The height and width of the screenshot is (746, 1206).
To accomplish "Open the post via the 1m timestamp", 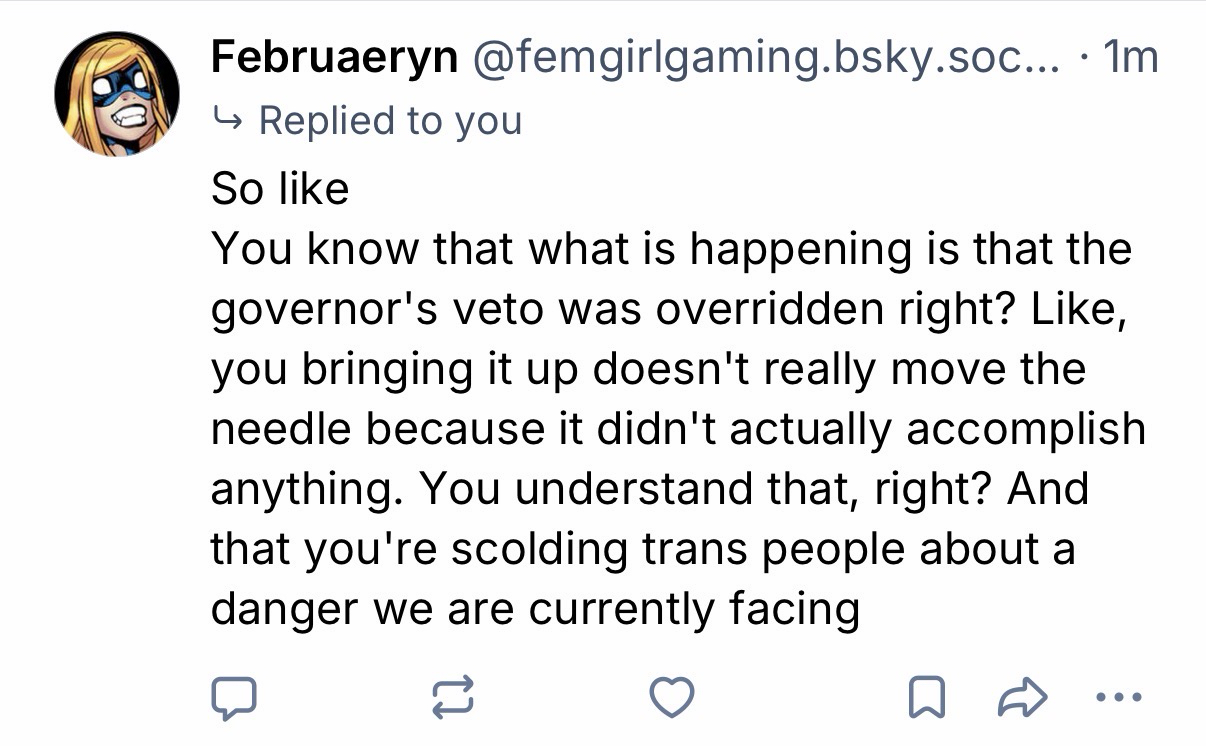I will pos(1128,59).
